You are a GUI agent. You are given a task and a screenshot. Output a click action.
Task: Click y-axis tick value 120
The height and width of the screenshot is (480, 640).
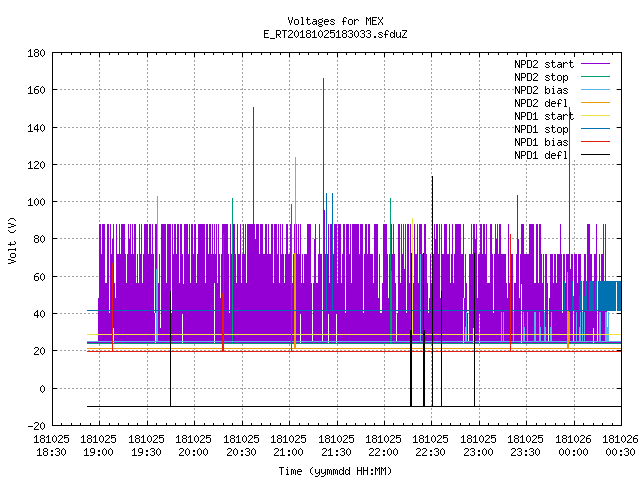36,165
